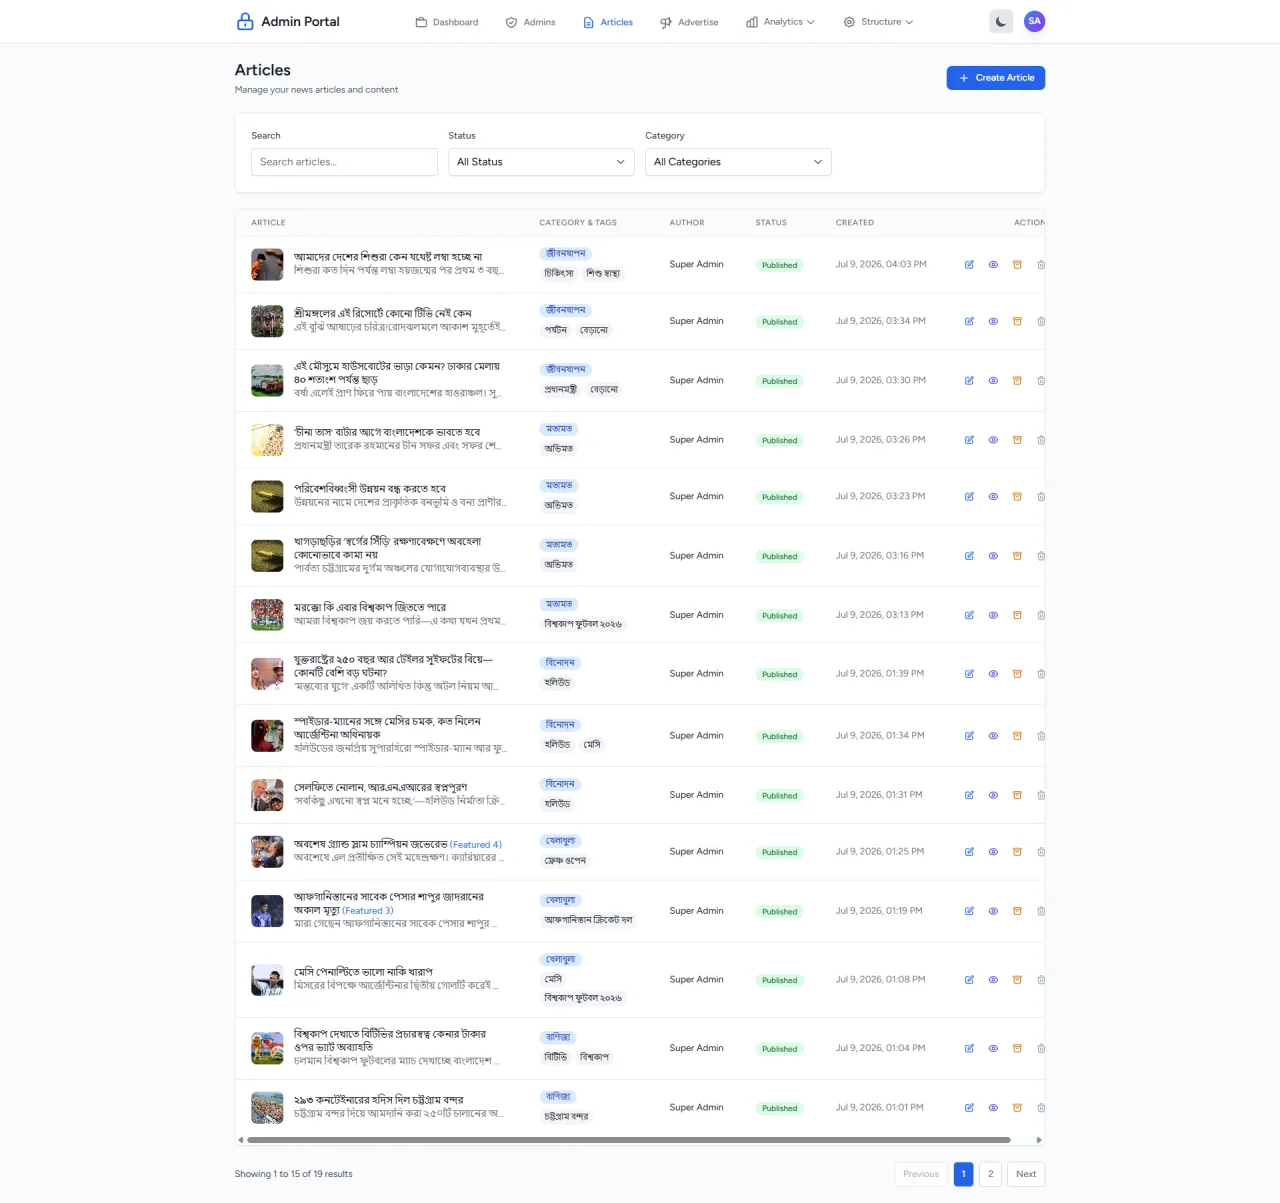1280x1203 pixels.
Task: Go to the Dashboard page
Action: [x=447, y=22]
